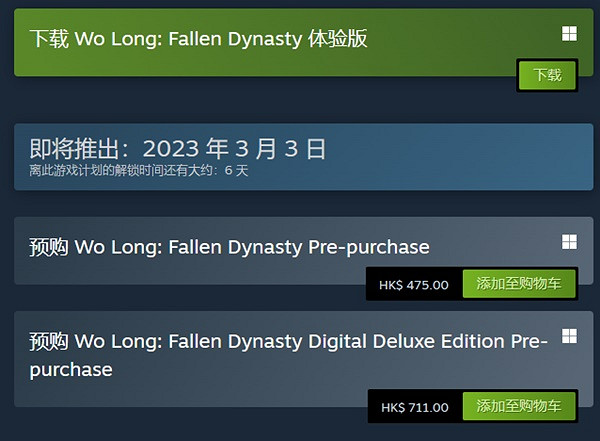Click the 预购 label on the HK$ 475.00 panel
Screen dimensions: 600x441
(48, 247)
